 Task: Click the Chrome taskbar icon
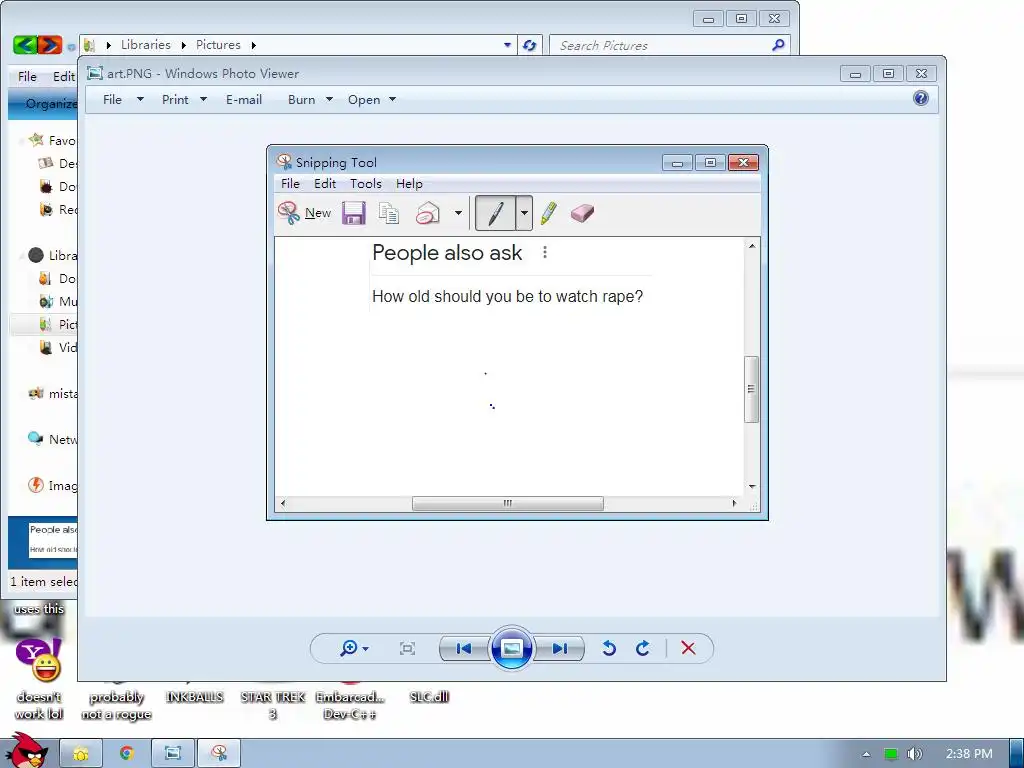[127, 753]
